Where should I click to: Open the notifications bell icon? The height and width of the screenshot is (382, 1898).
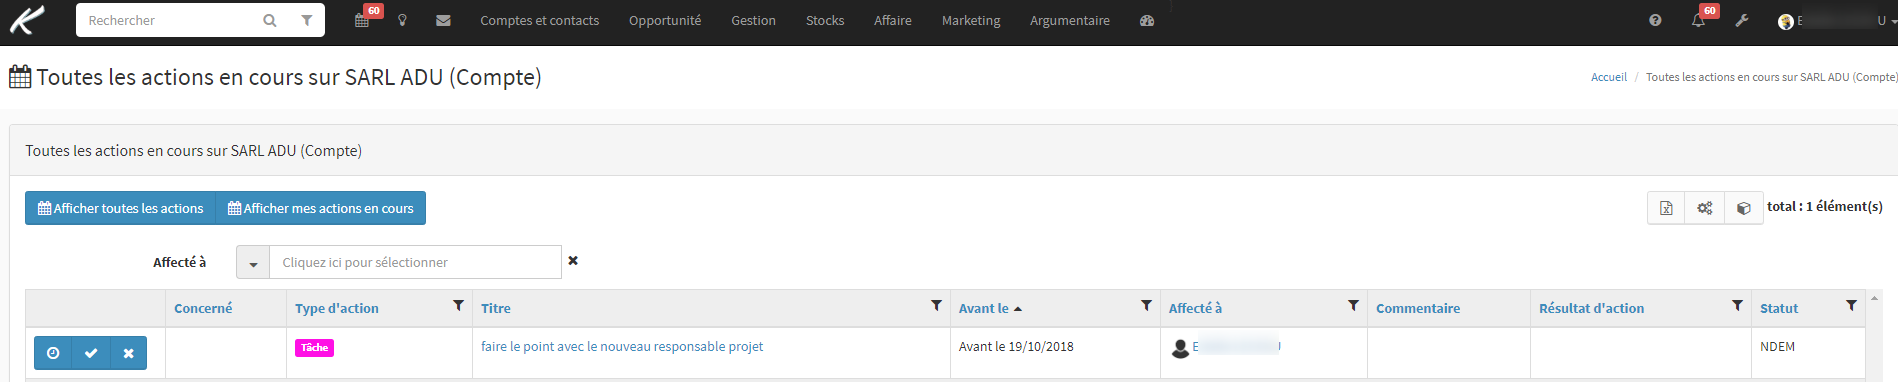[1698, 20]
